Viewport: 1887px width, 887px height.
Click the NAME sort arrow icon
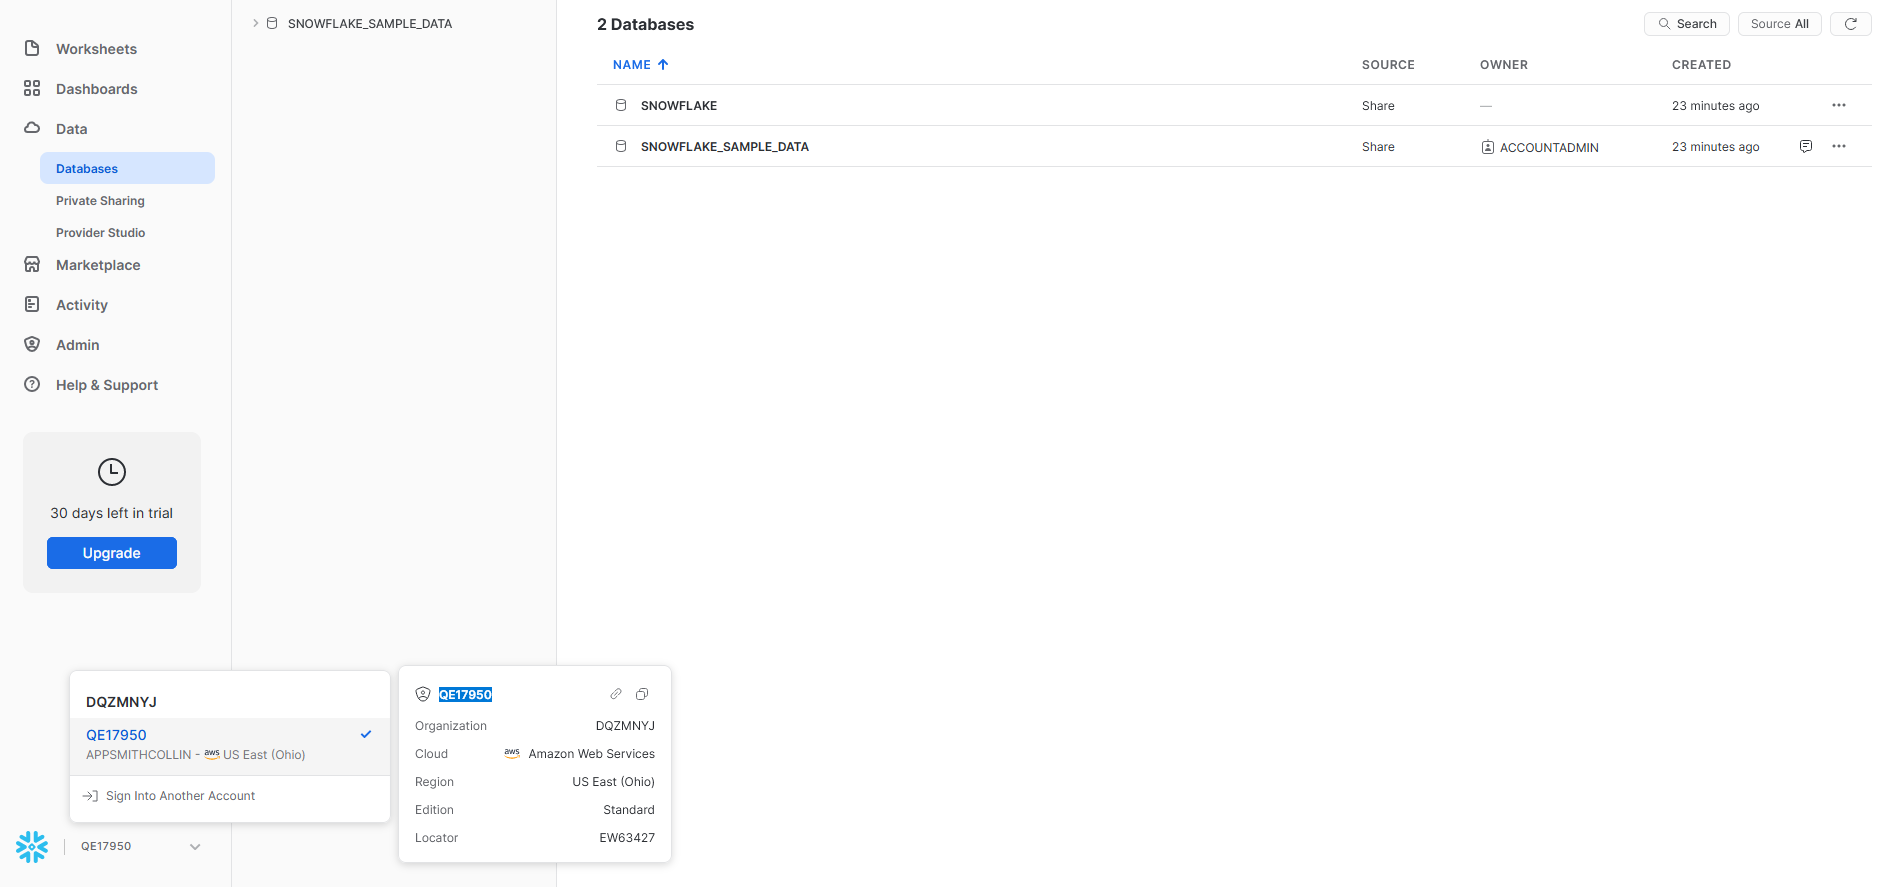pyautogui.click(x=663, y=65)
